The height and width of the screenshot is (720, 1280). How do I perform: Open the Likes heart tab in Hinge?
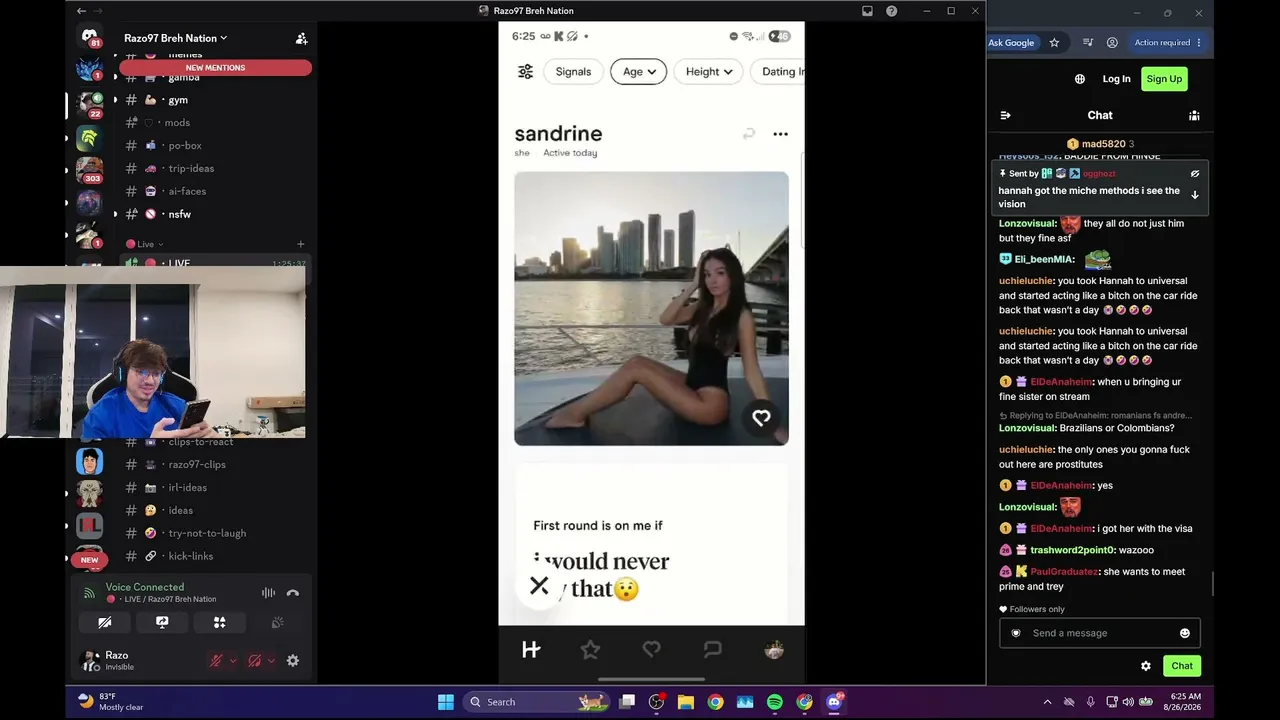point(651,650)
